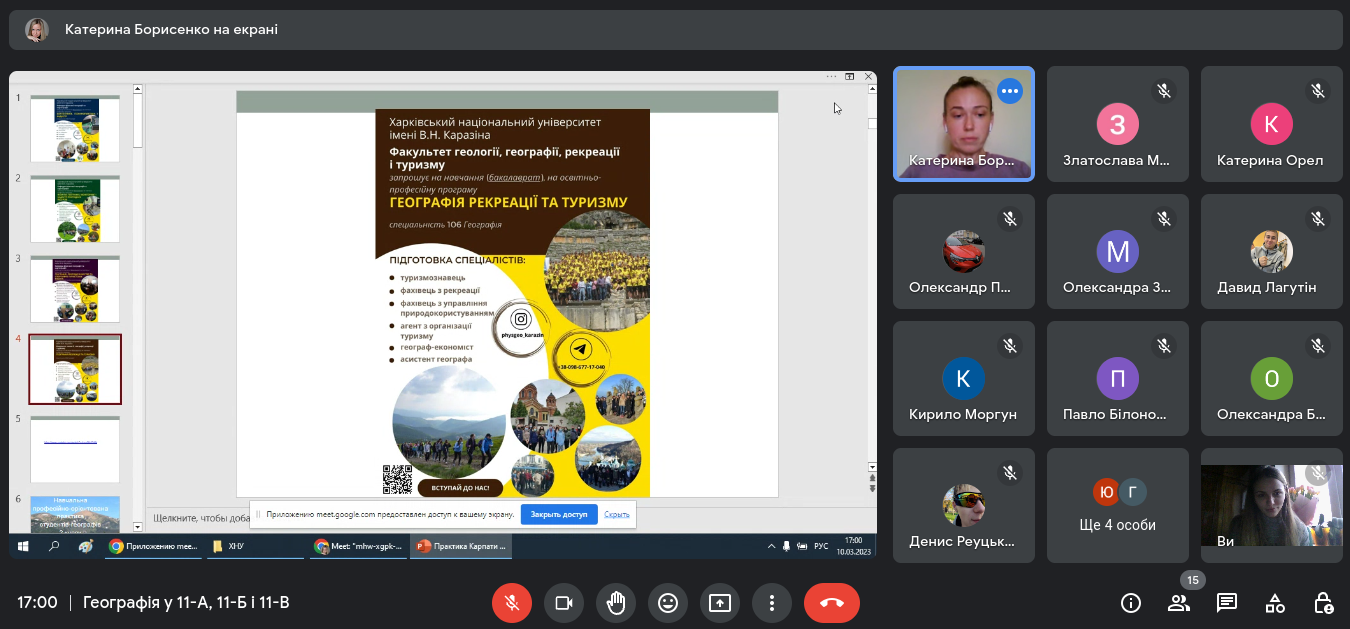Open meeting details info icon
The height and width of the screenshot is (629, 1350).
(1131, 603)
